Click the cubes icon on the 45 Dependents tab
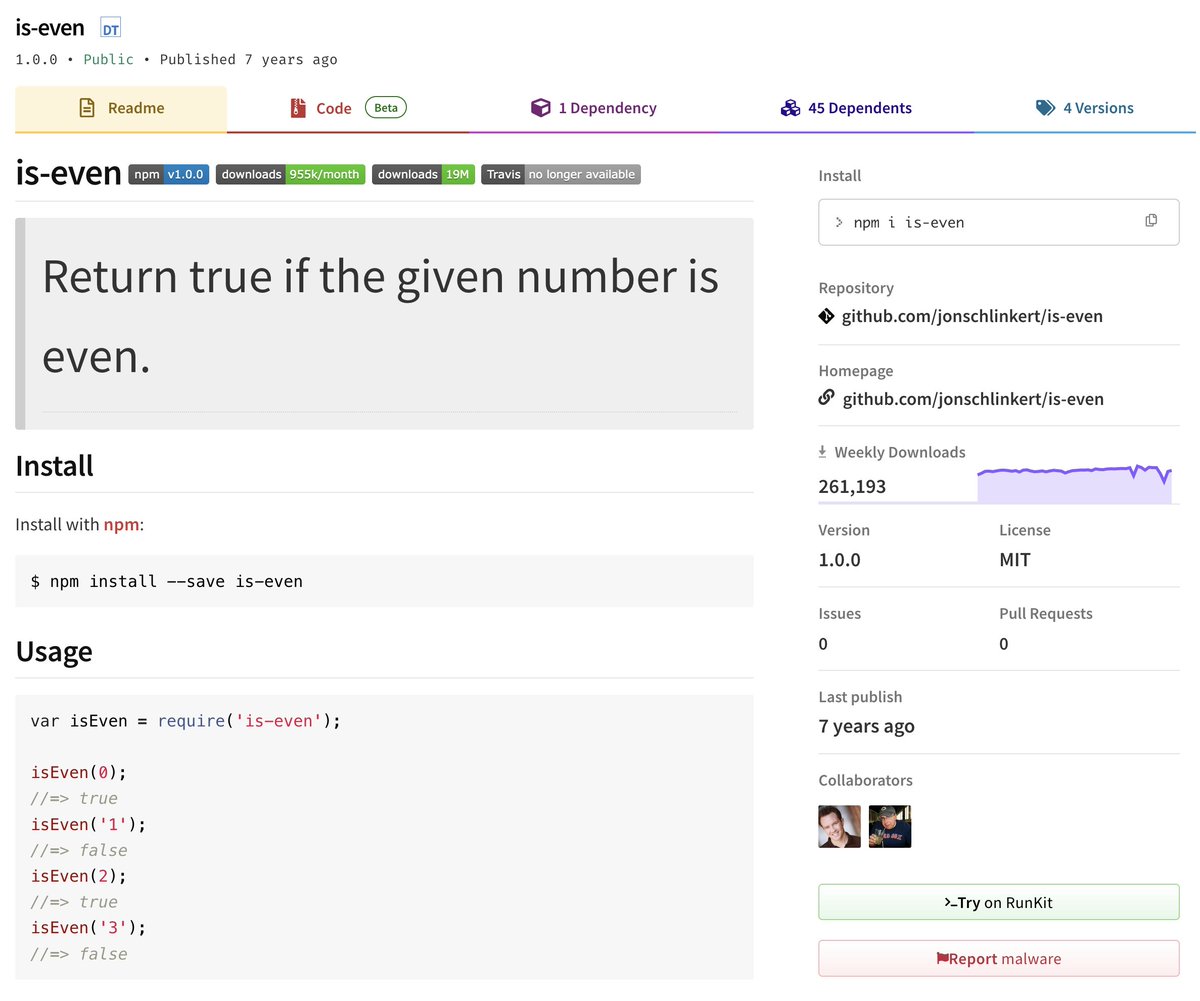1200x1001 pixels. [x=790, y=108]
